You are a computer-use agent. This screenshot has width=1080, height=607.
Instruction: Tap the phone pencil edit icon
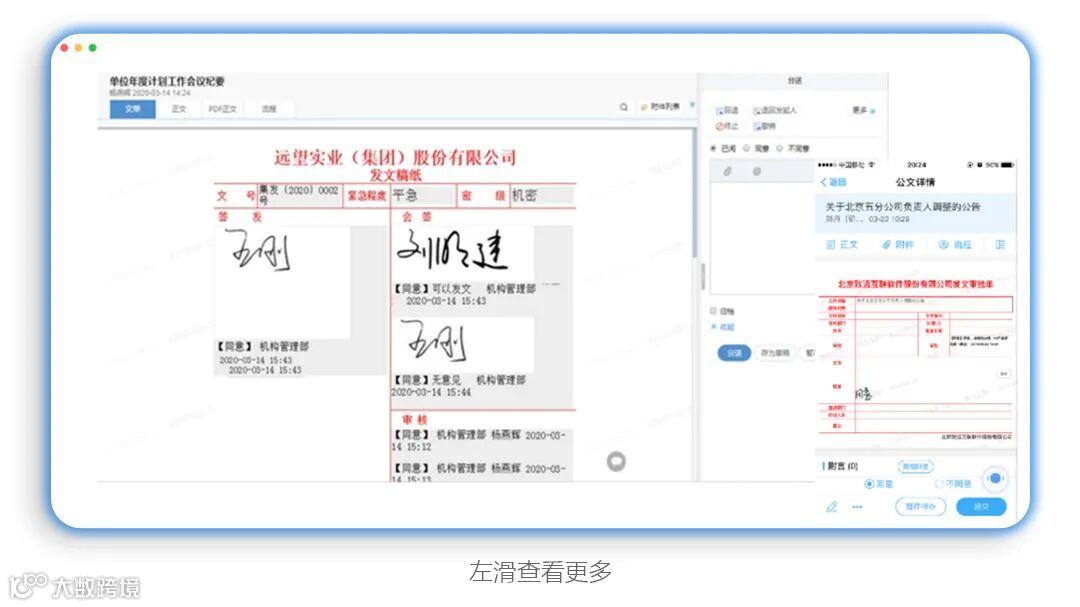coord(832,507)
